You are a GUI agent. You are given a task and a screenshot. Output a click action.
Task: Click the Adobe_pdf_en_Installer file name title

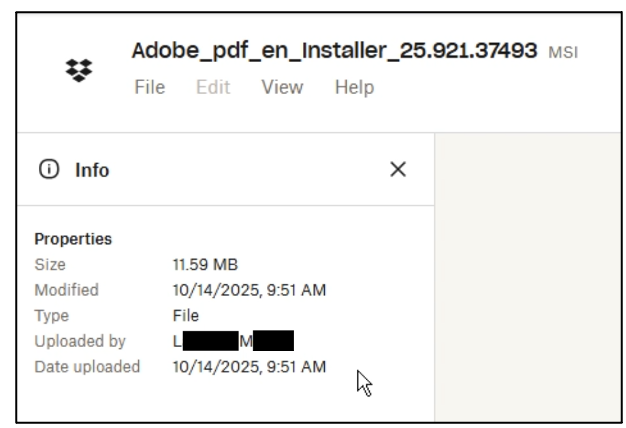(x=335, y=51)
